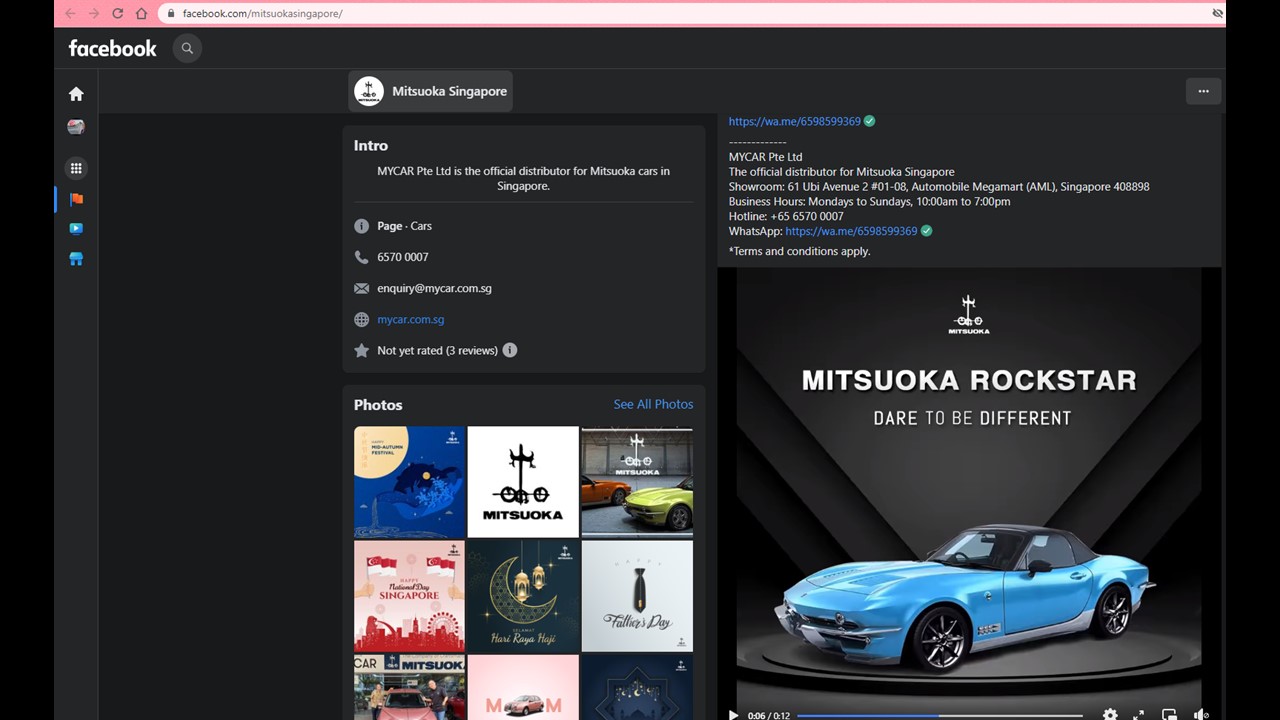
Task: Open the Mitsuoka showroom people photo
Action: [410, 687]
